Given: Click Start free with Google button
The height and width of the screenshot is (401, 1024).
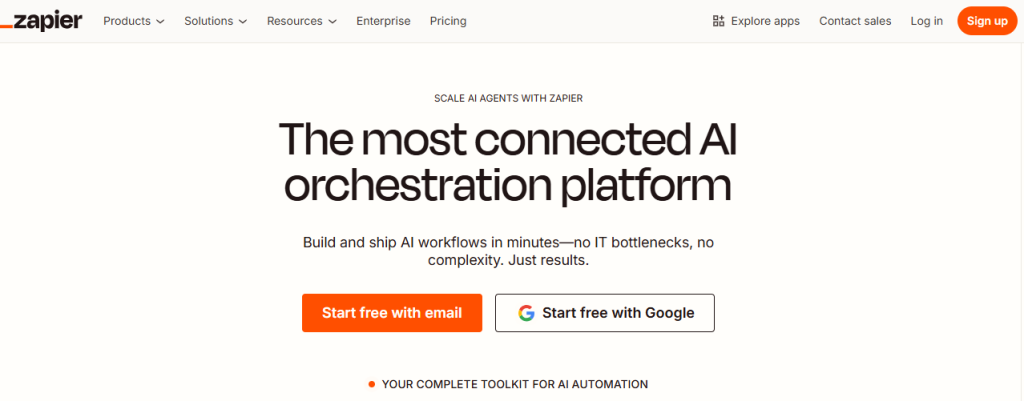Looking at the screenshot, I should pos(605,313).
